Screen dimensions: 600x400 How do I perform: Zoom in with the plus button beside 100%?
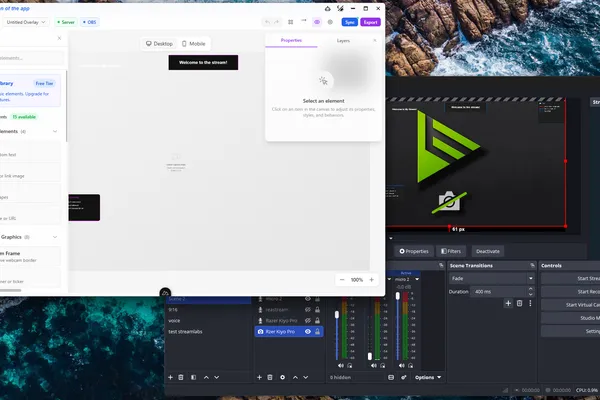click(371, 280)
